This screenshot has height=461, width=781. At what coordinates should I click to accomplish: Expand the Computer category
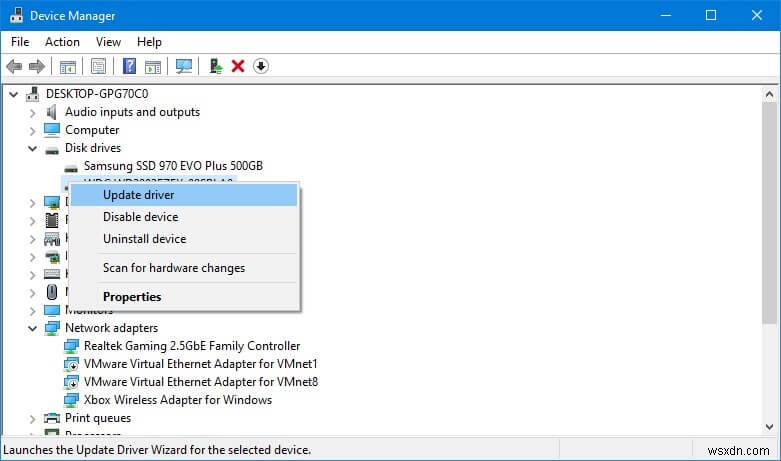[33, 131]
